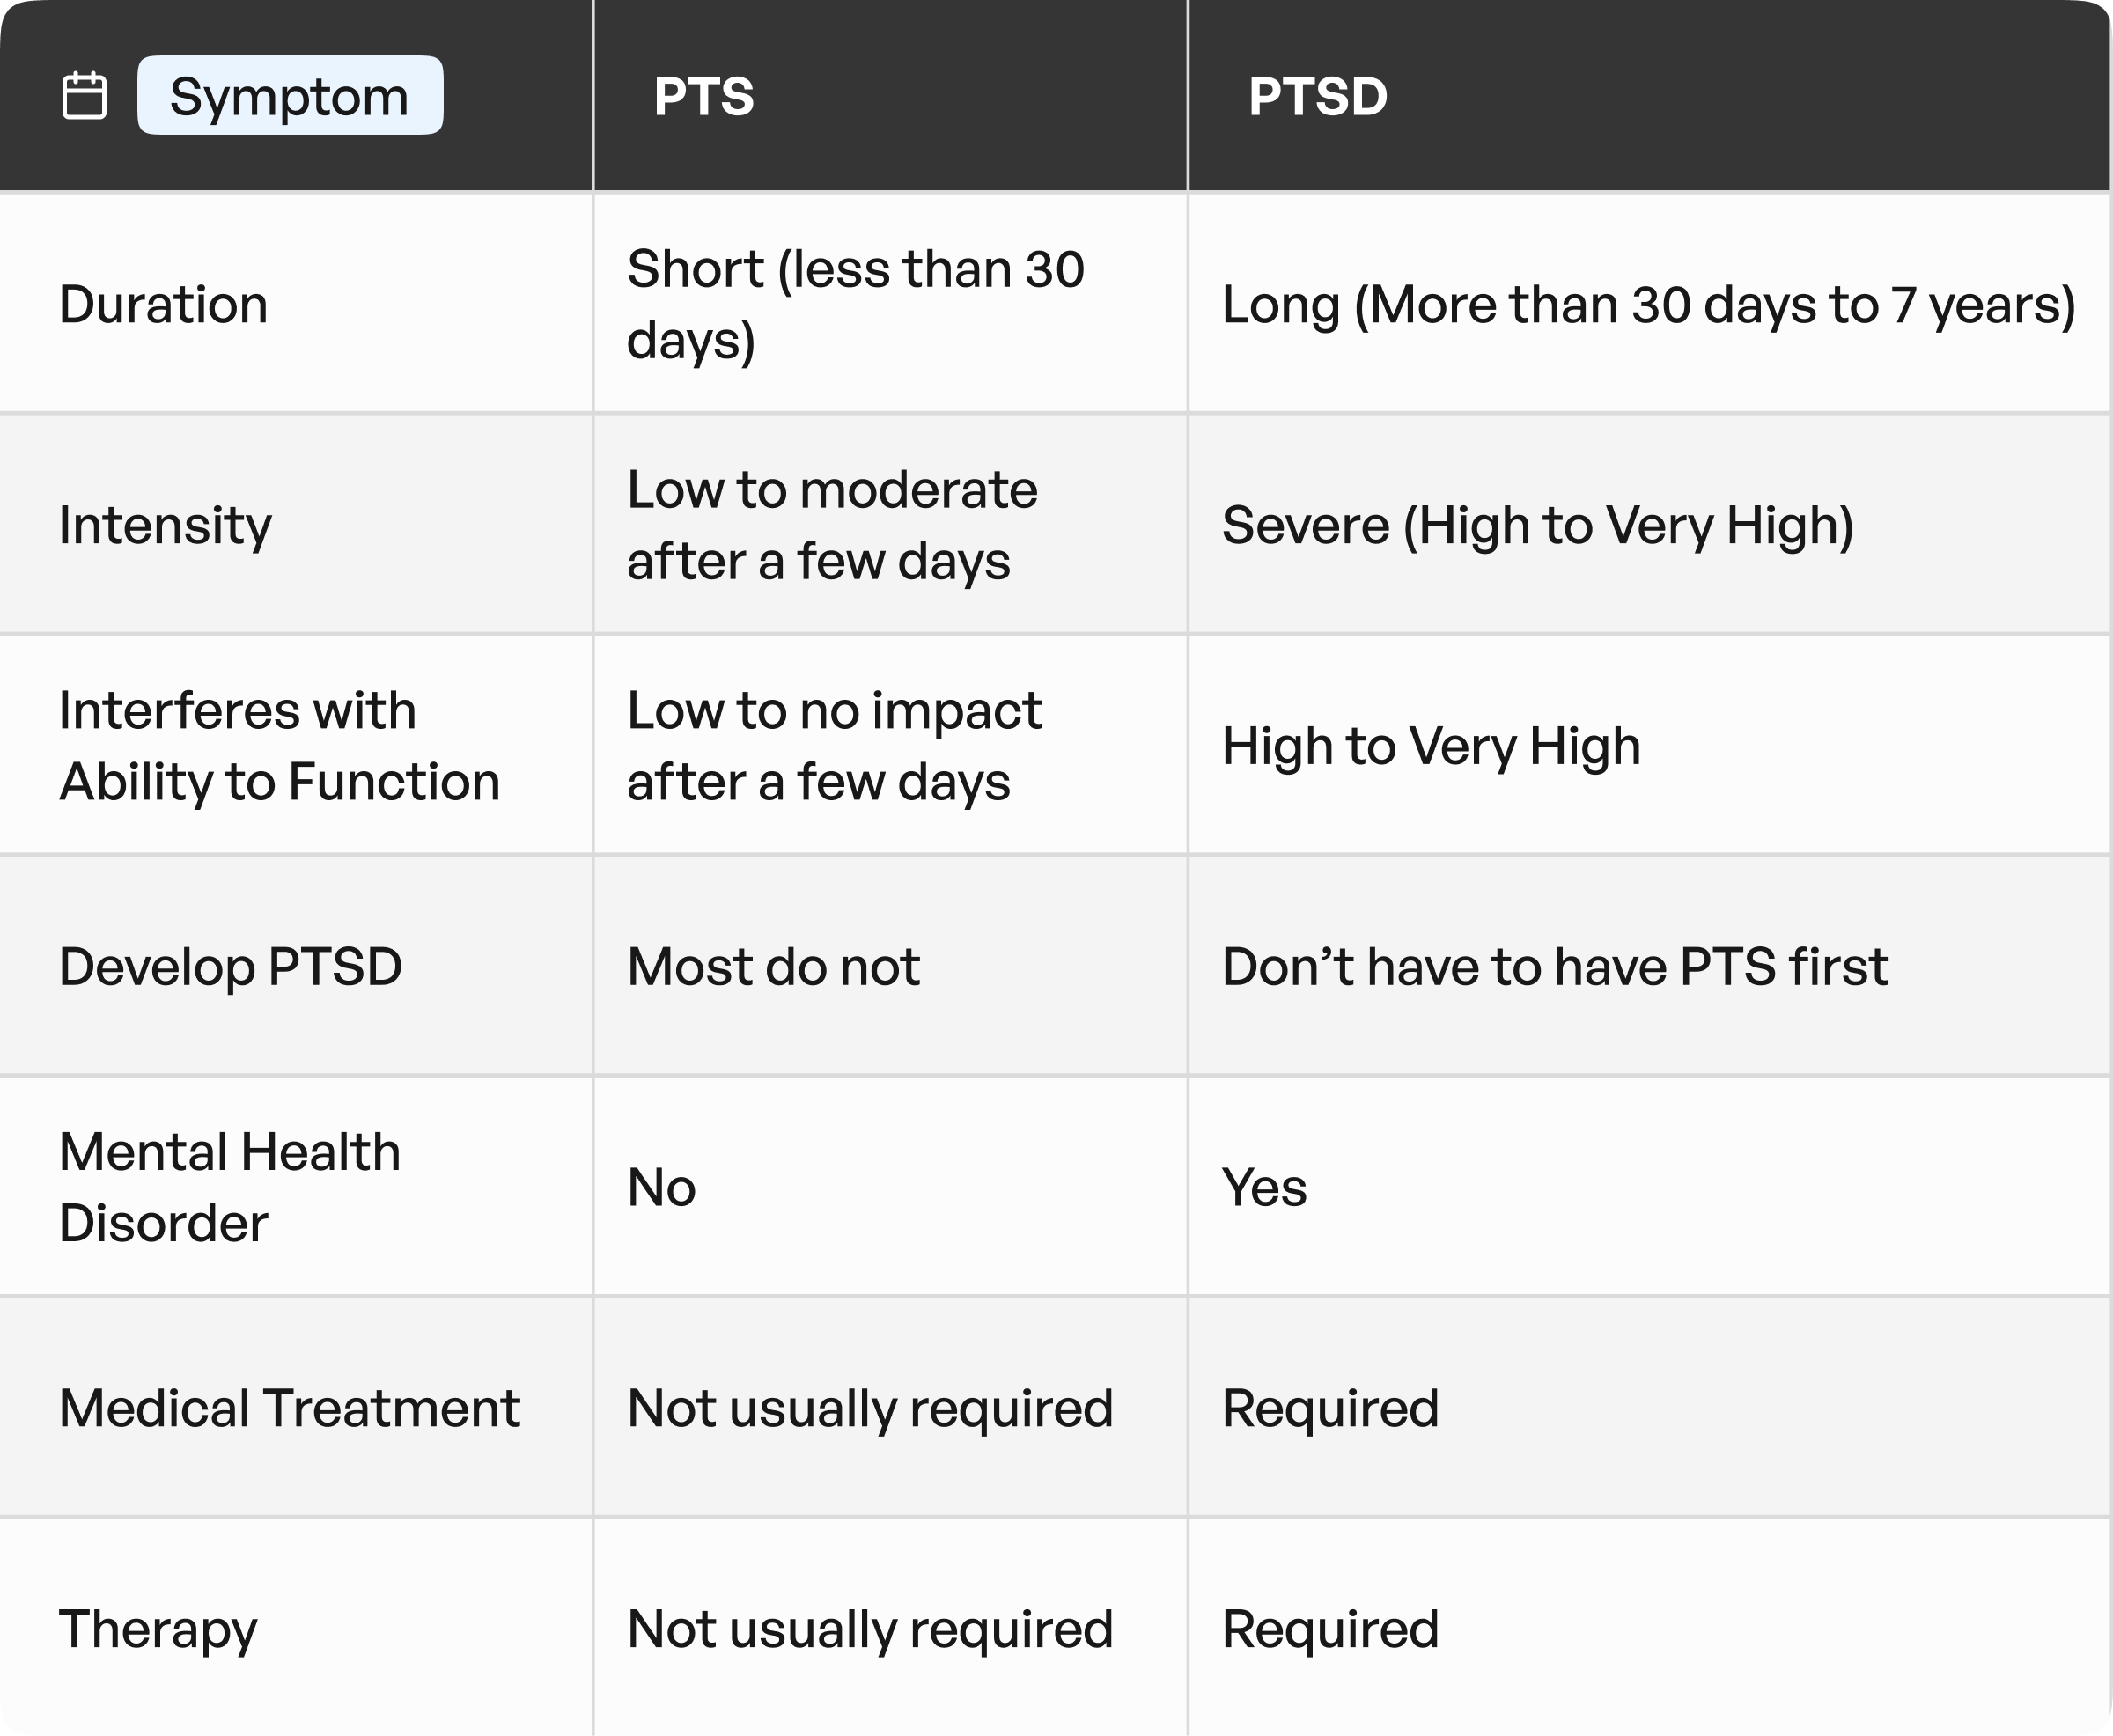Click the PTS column header
Viewport: 2113px width, 1736px height.
[704, 96]
